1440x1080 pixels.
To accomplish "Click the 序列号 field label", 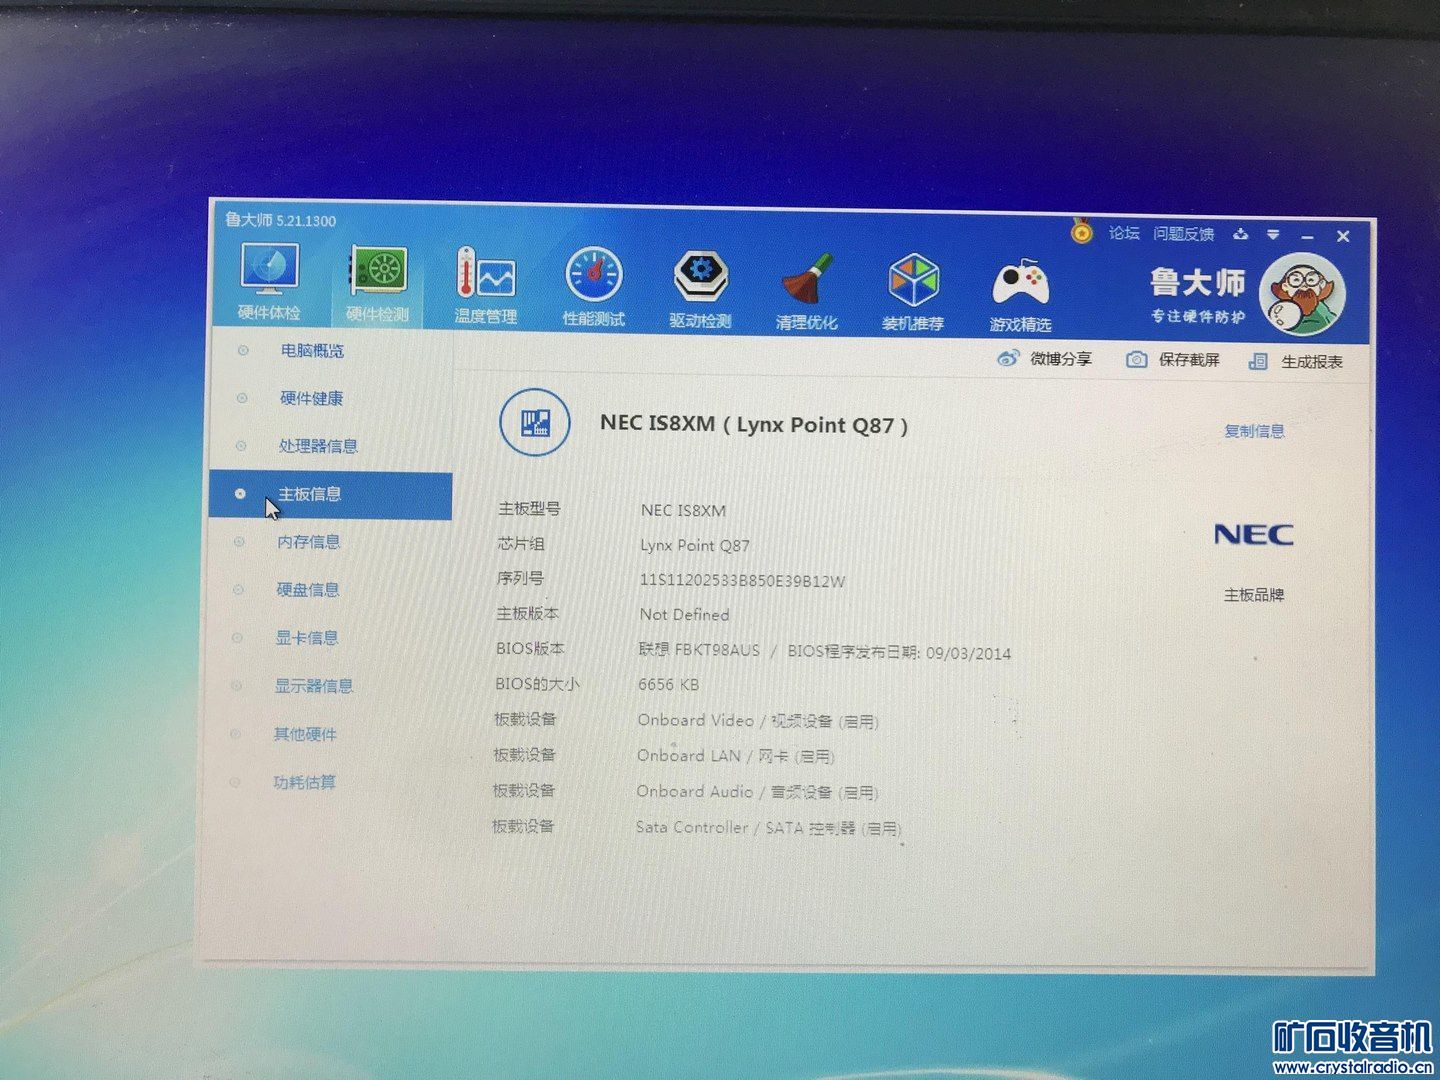I will click(x=520, y=578).
